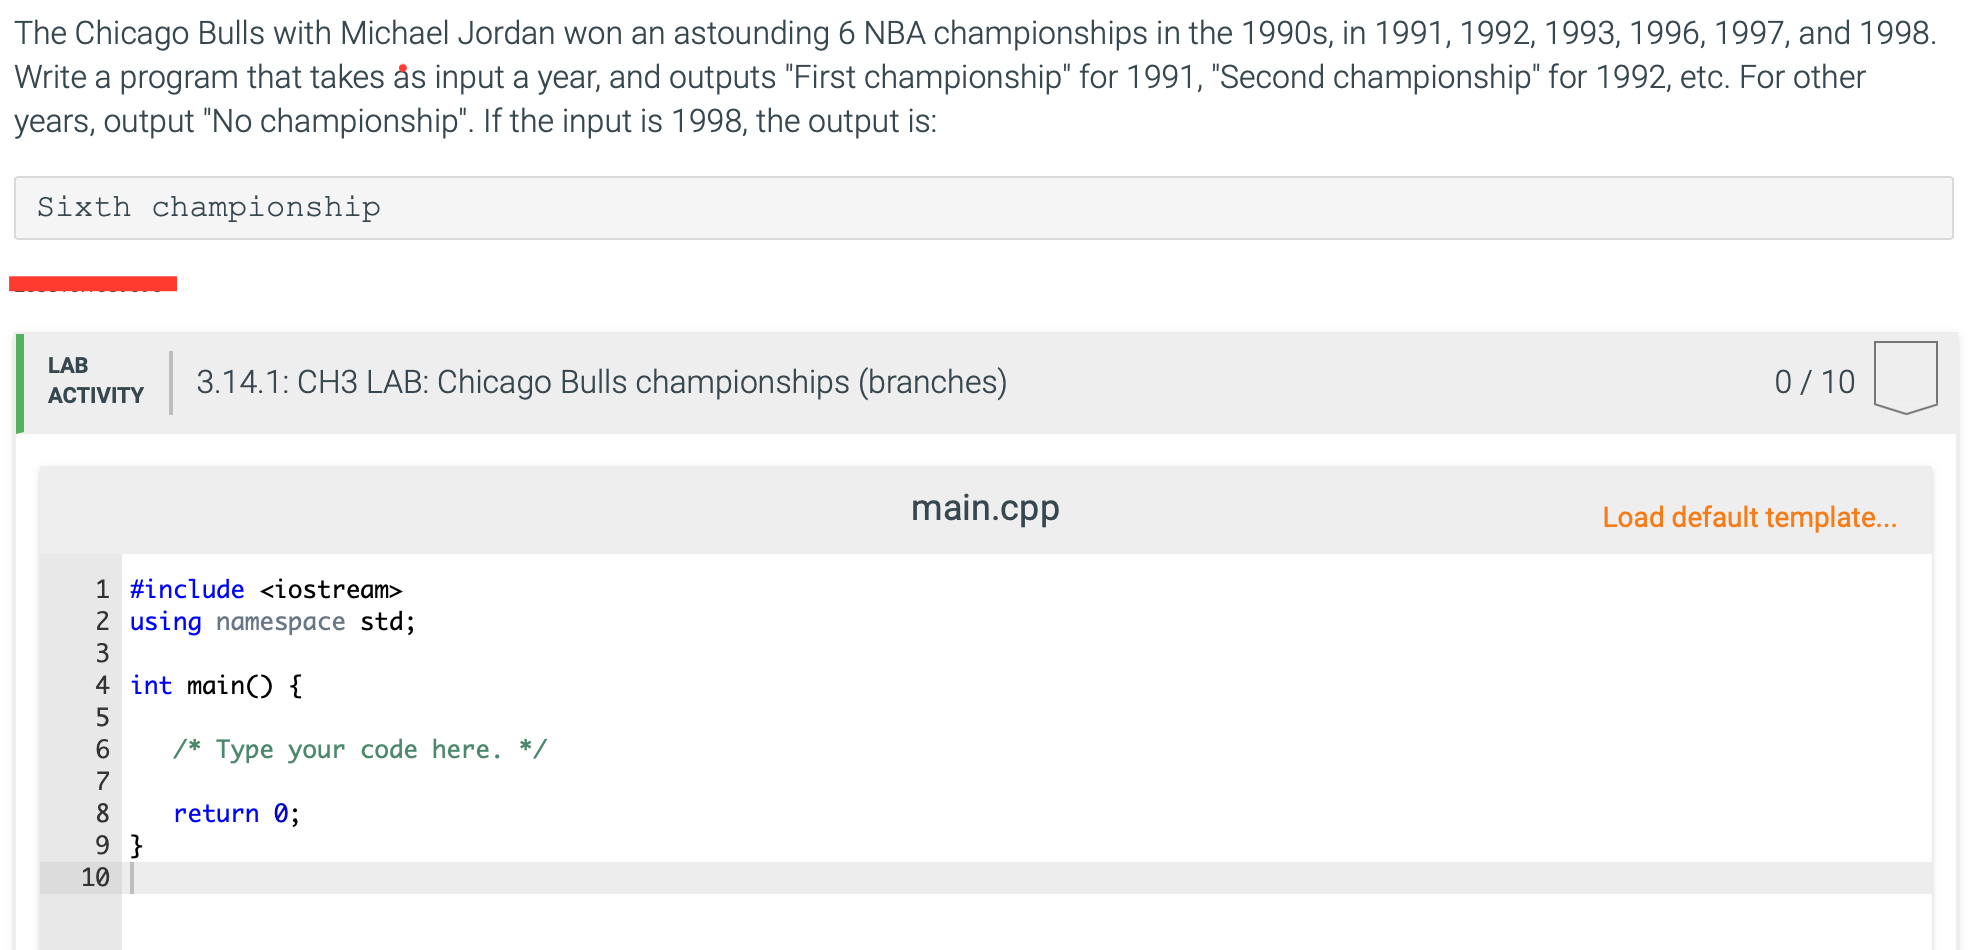
Task: Click line number 10 in the gutter
Action: click(x=96, y=877)
